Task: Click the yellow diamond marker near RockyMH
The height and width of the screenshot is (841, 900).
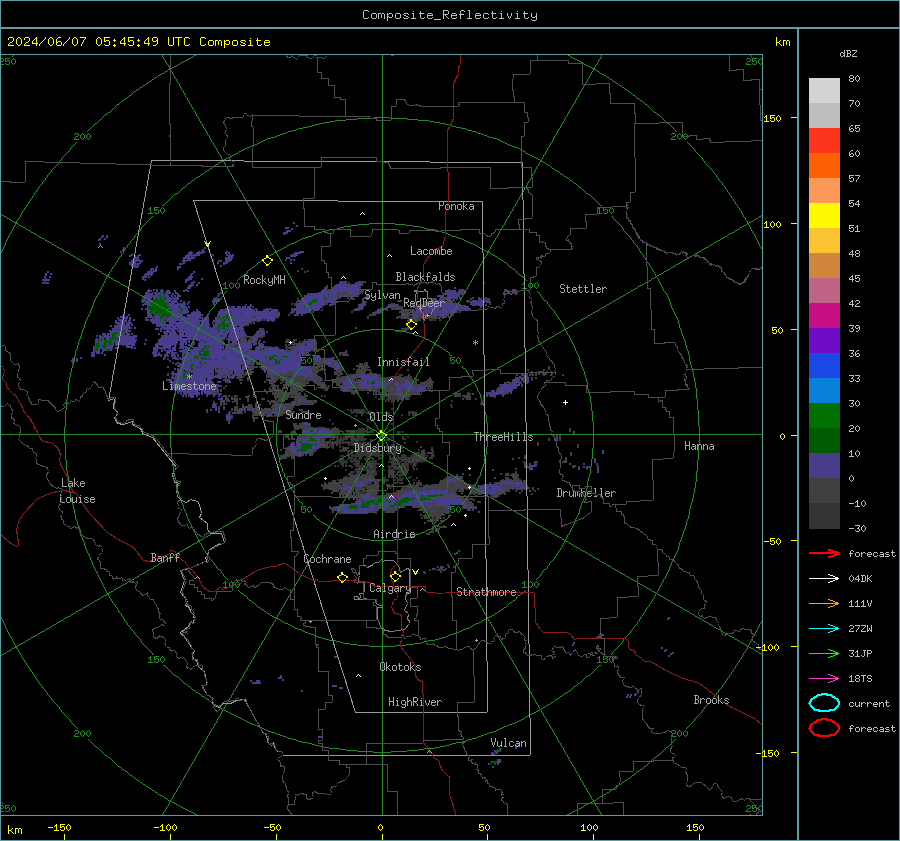Action: [x=267, y=261]
